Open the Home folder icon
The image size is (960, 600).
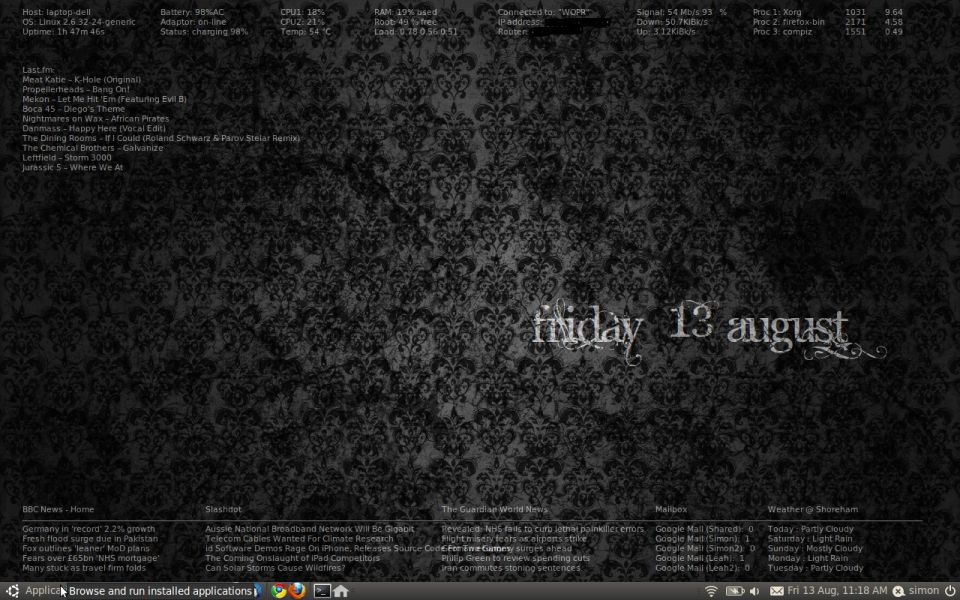pos(341,591)
